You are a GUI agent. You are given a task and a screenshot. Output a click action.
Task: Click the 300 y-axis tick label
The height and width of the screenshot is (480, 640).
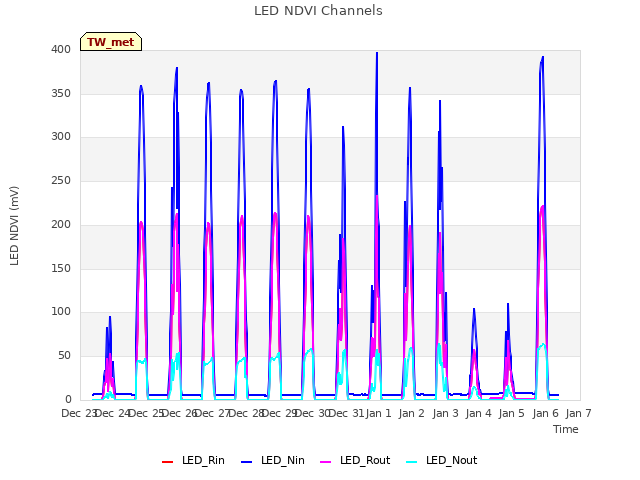(61, 137)
